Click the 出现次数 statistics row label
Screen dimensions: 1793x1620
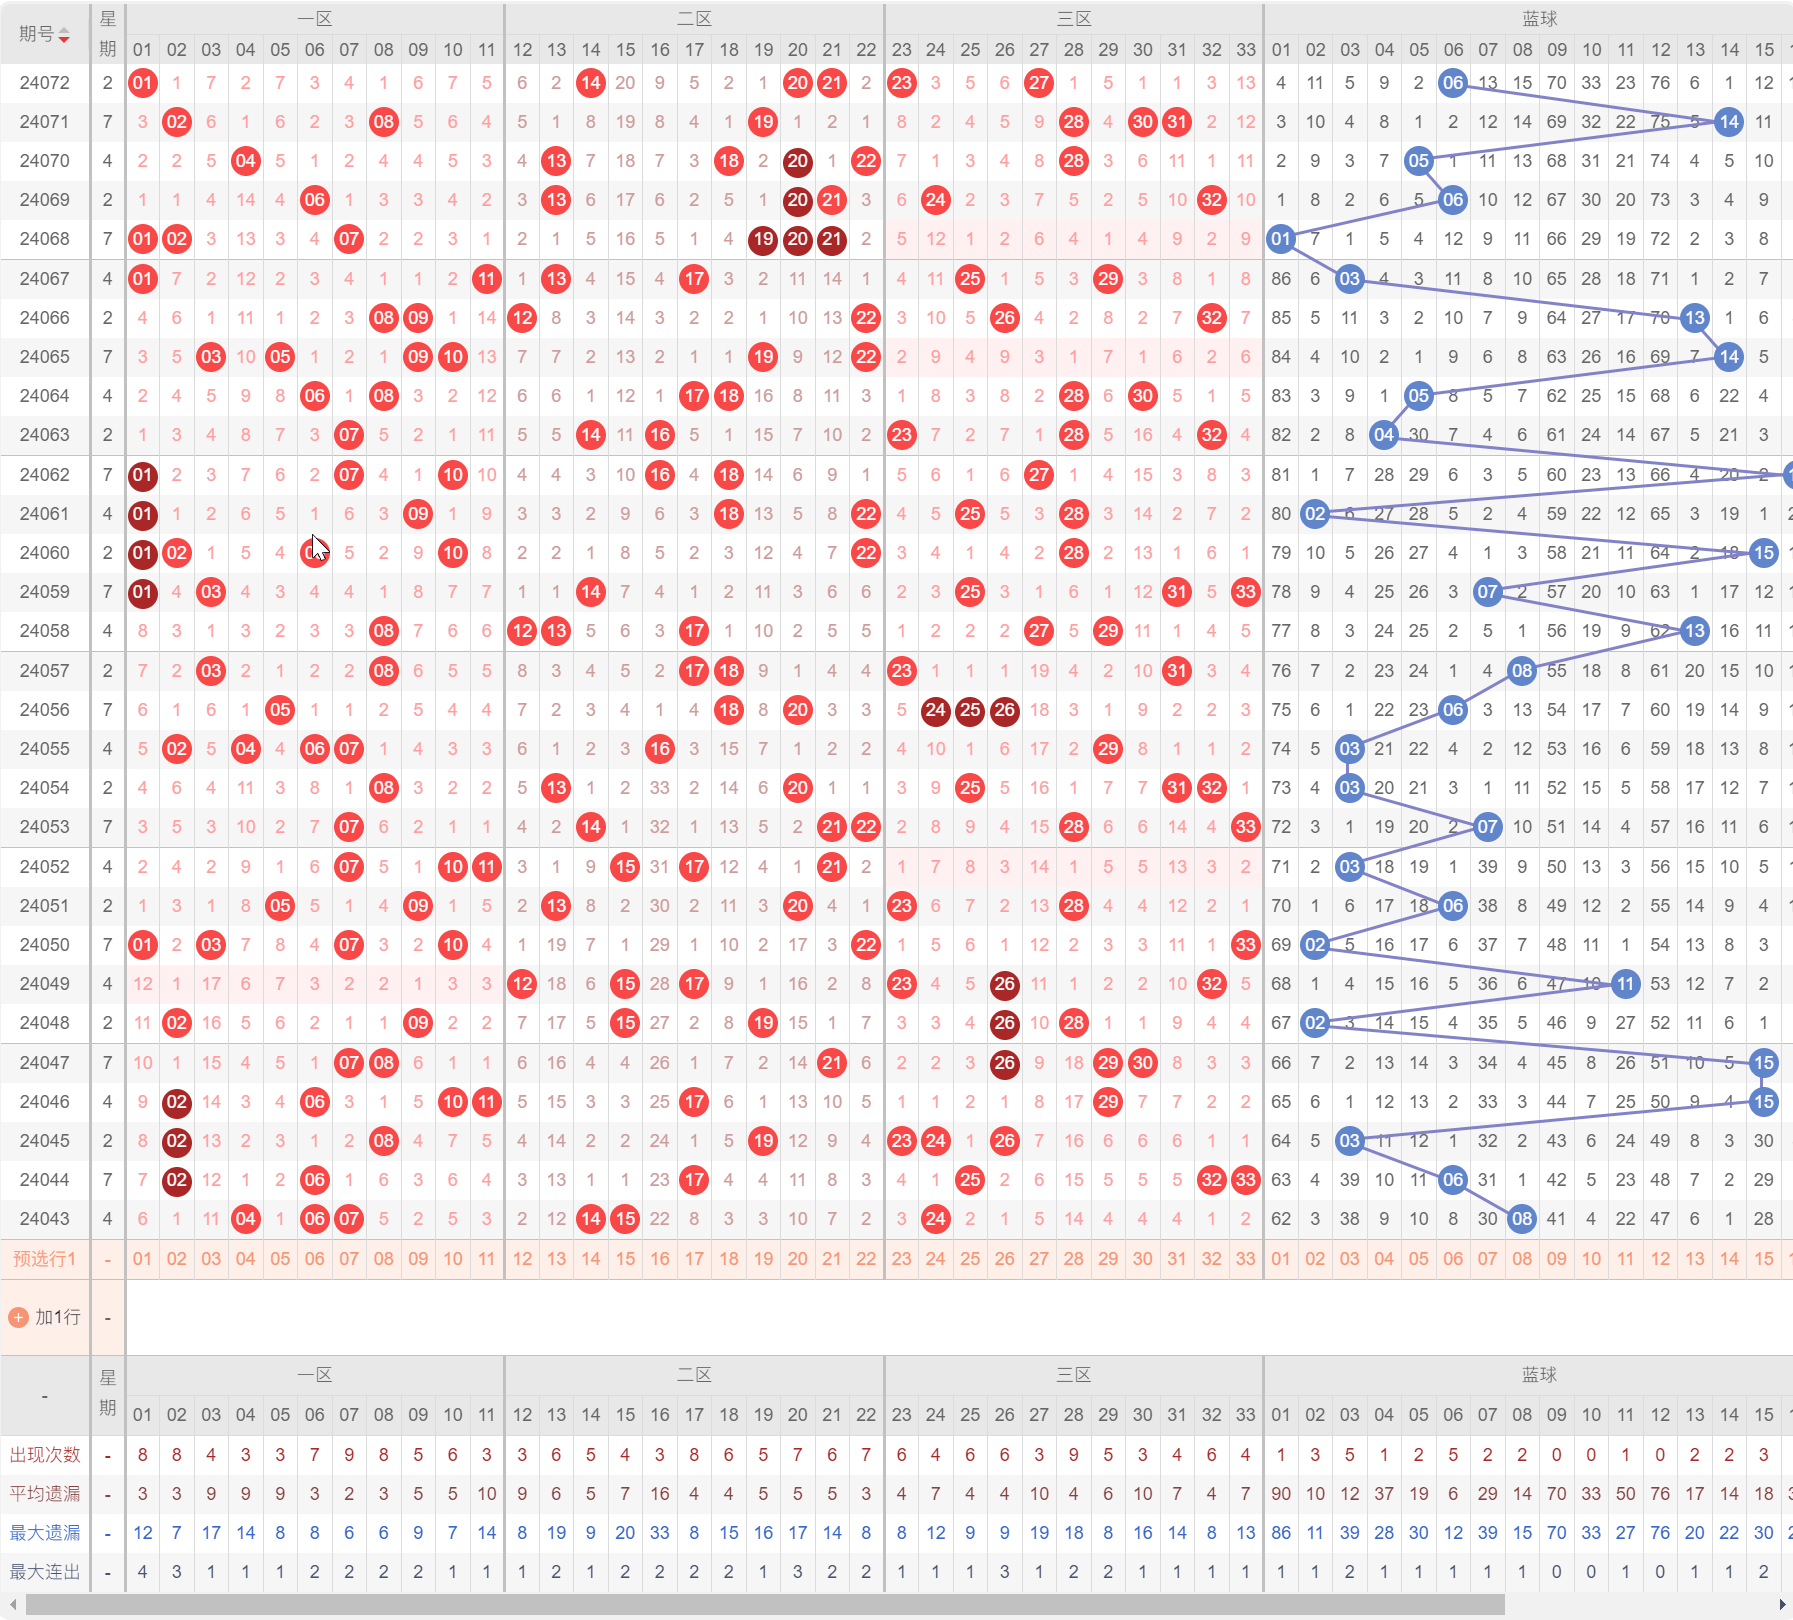click(x=45, y=1455)
